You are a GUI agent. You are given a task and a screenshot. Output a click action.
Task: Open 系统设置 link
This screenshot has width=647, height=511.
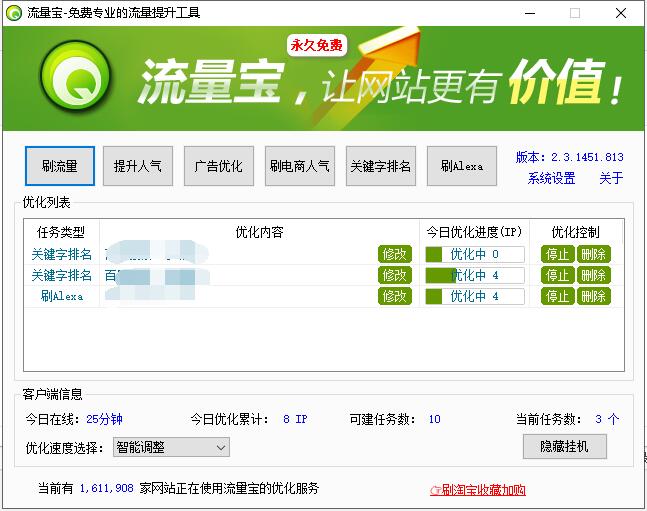551,178
